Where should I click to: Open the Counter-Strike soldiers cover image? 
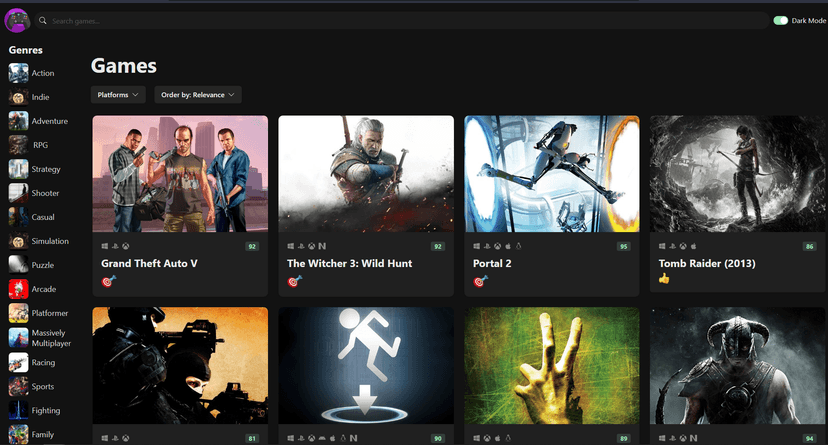pos(180,365)
